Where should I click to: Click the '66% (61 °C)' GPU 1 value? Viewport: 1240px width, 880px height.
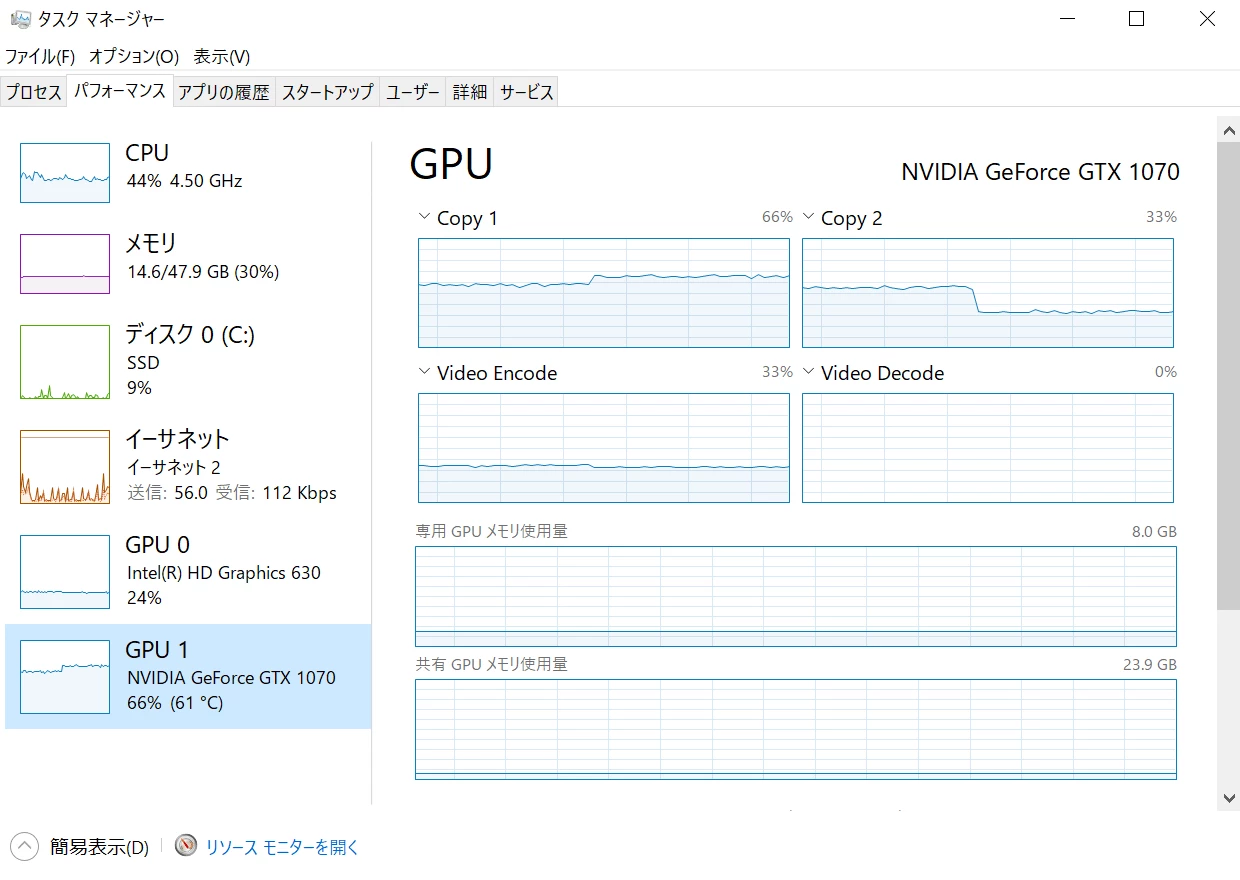coord(175,703)
